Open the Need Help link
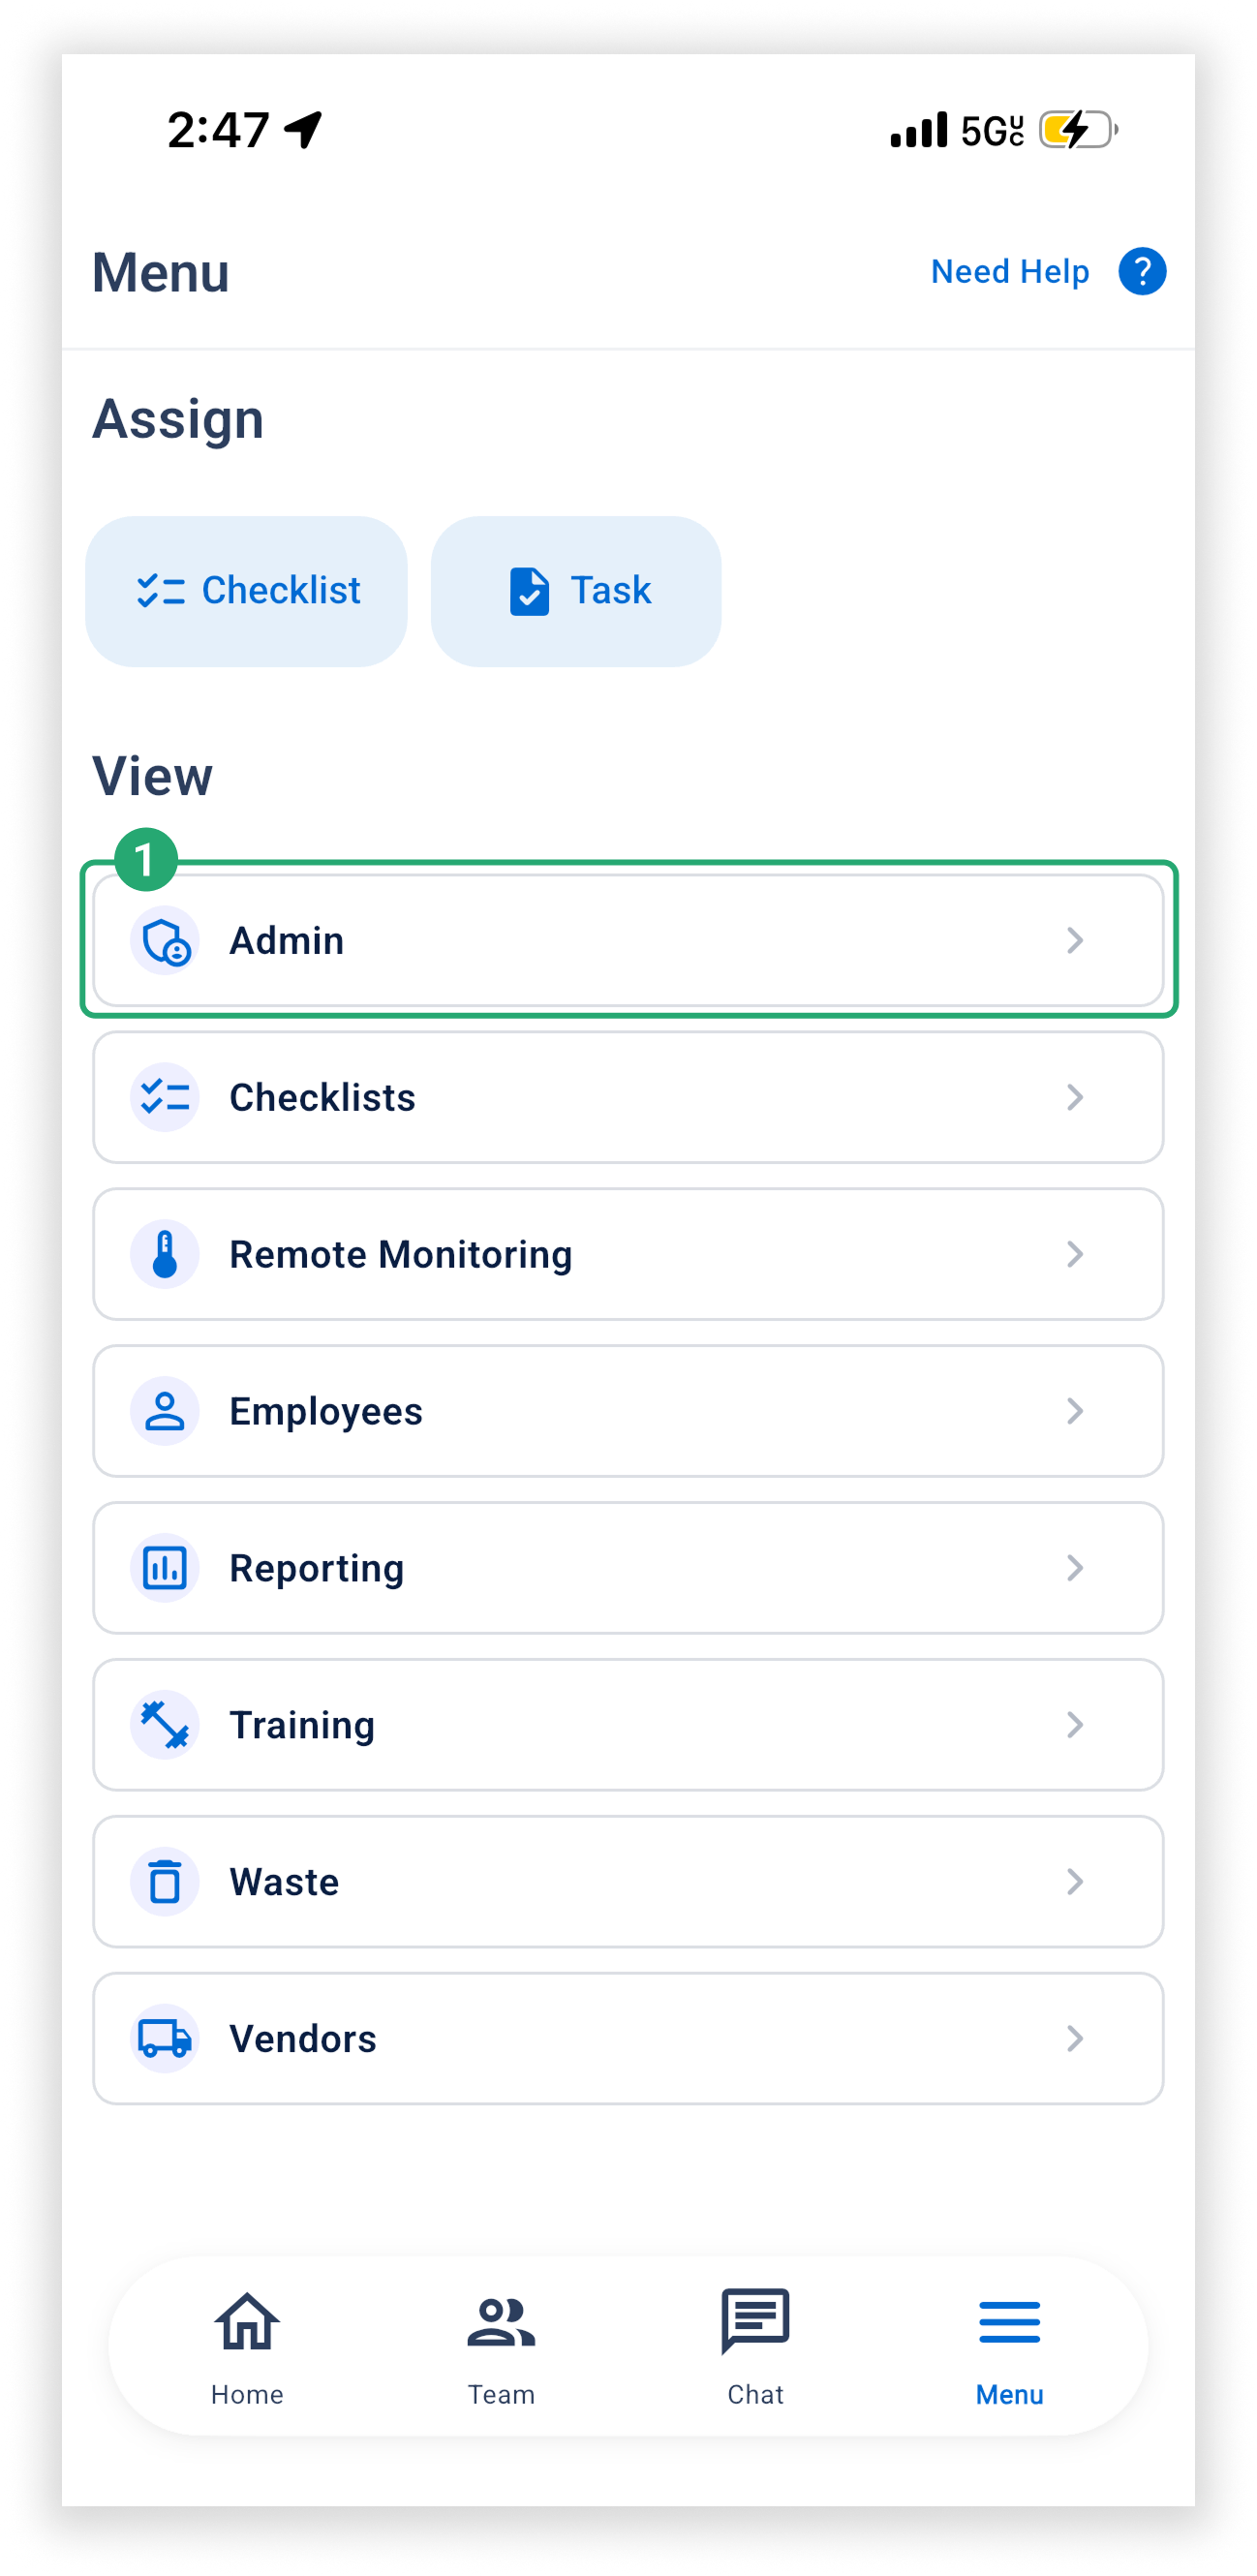 (x=1009, y=271)
